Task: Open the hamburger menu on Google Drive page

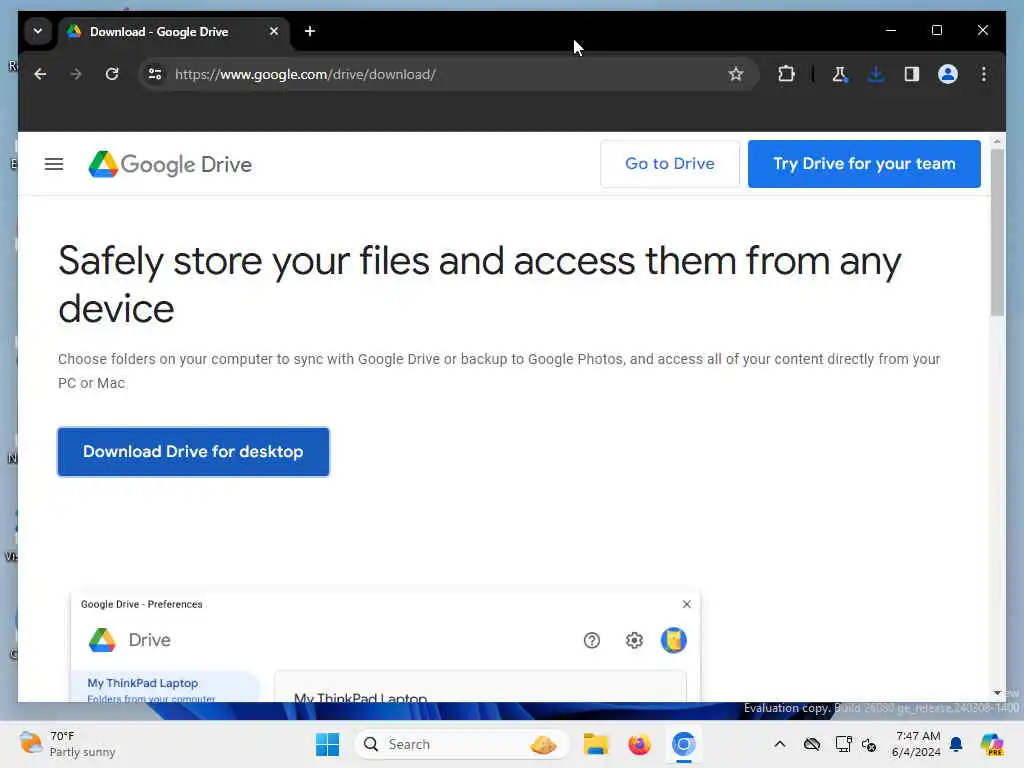Action: tap(54, 164)
